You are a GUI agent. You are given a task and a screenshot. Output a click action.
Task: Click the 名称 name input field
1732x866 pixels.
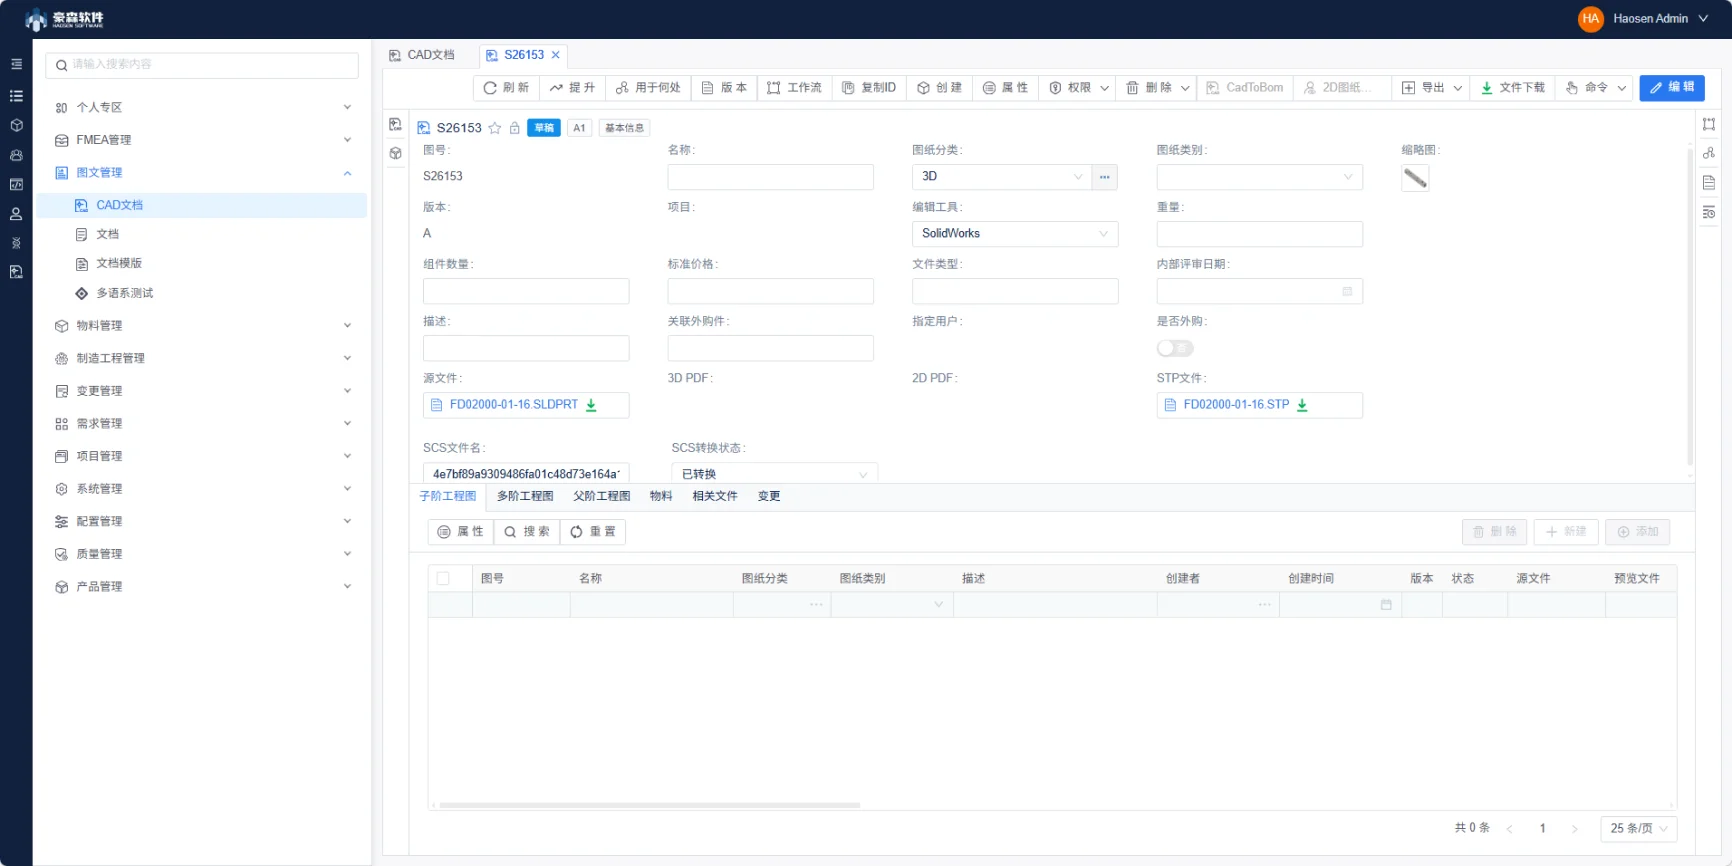[770, 177]
